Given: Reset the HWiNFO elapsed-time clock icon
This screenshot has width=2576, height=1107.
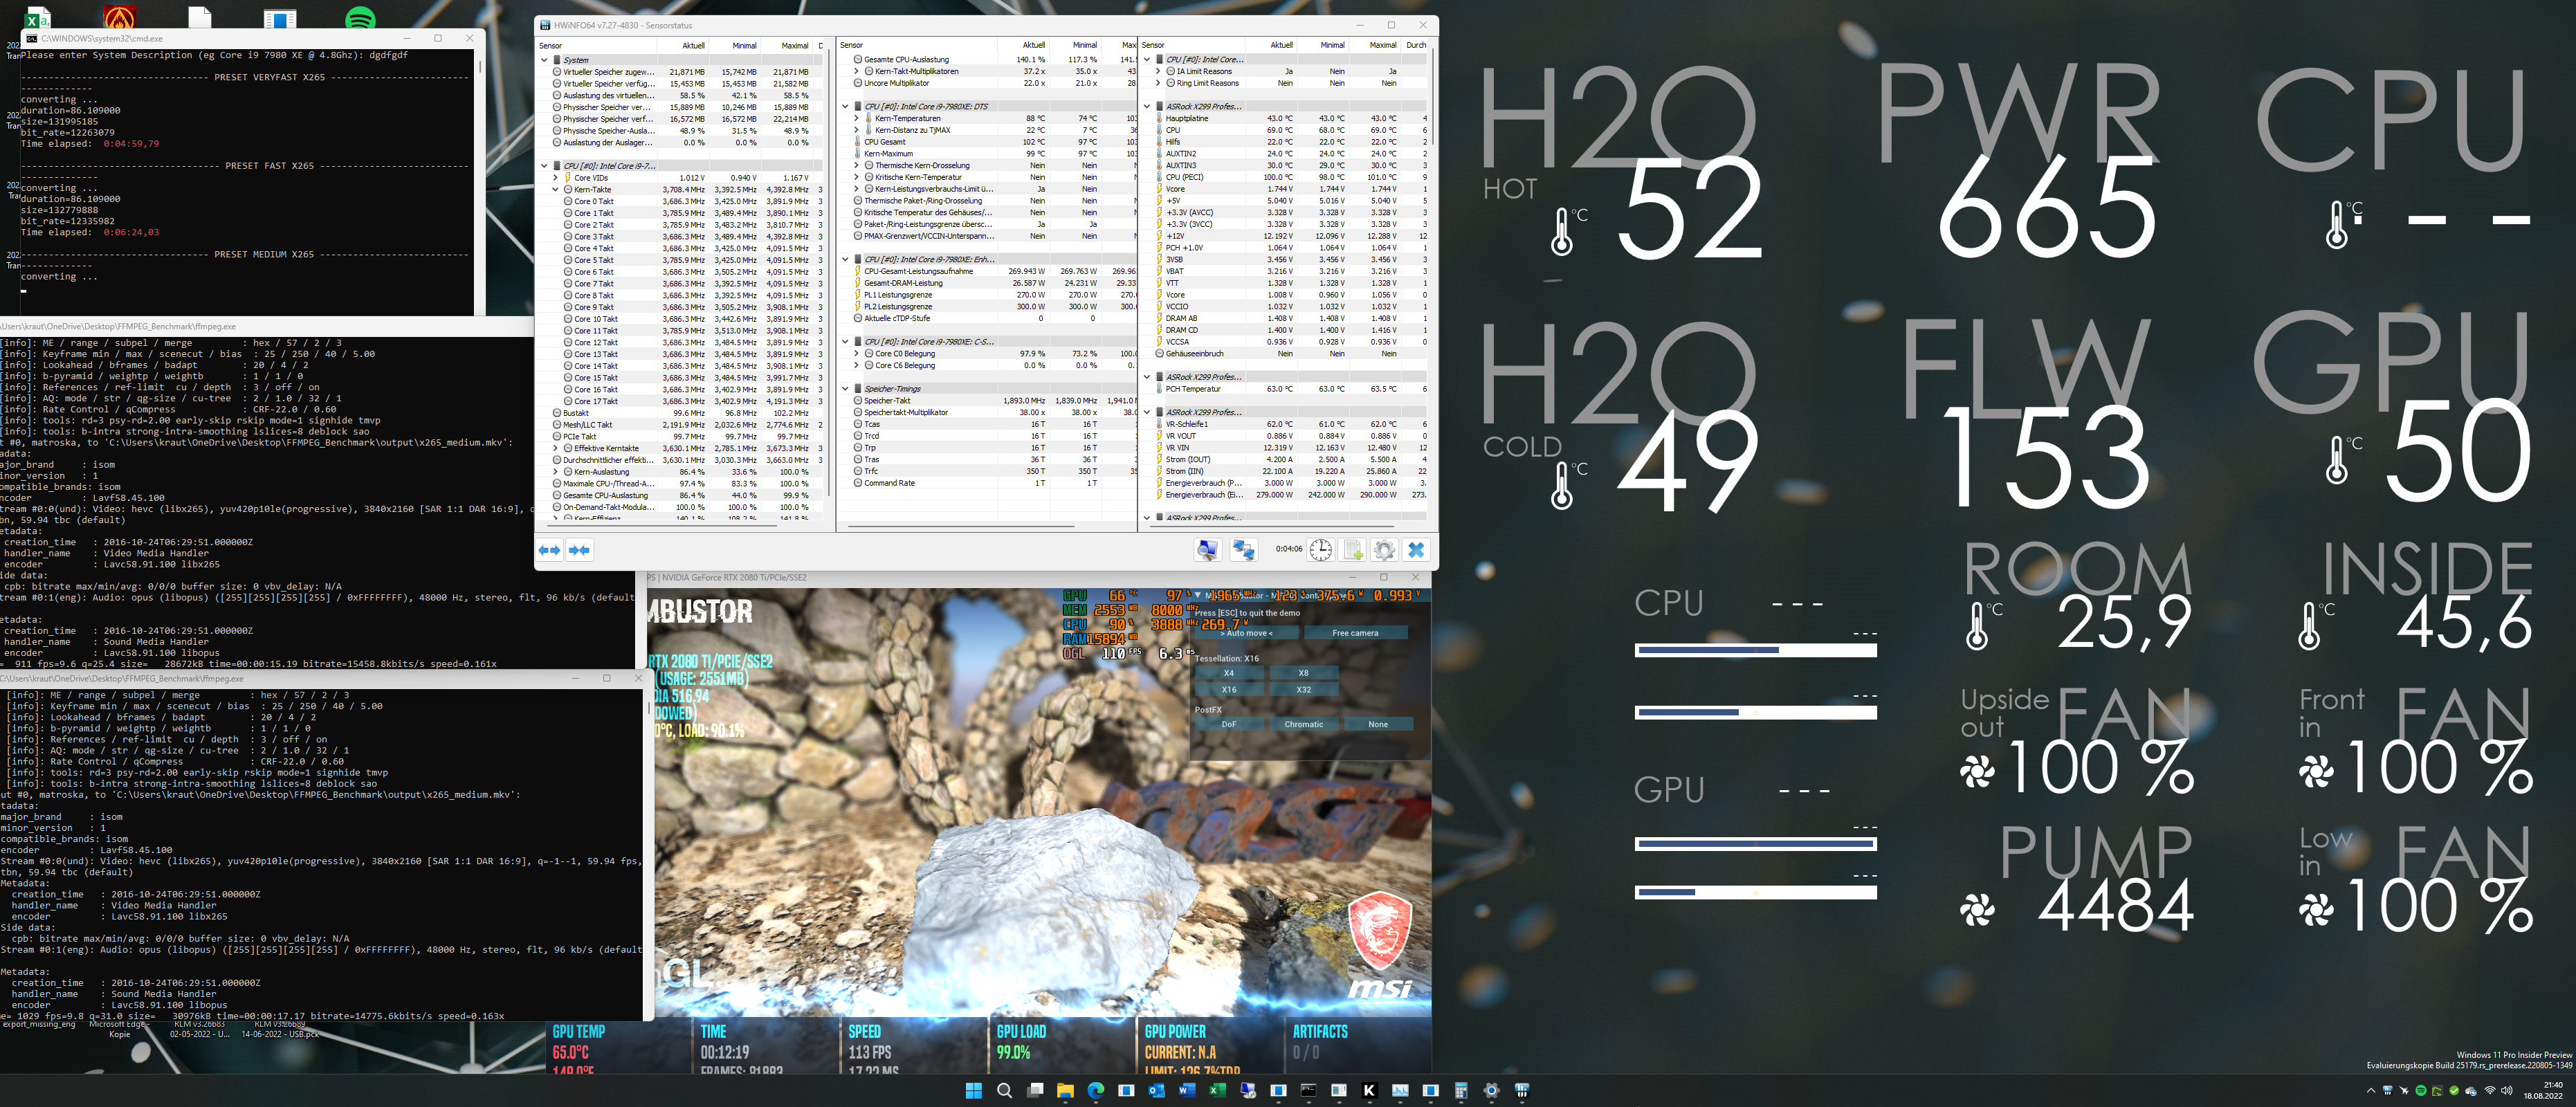Looking at the screenshot, I should (x=1321, y=550).
